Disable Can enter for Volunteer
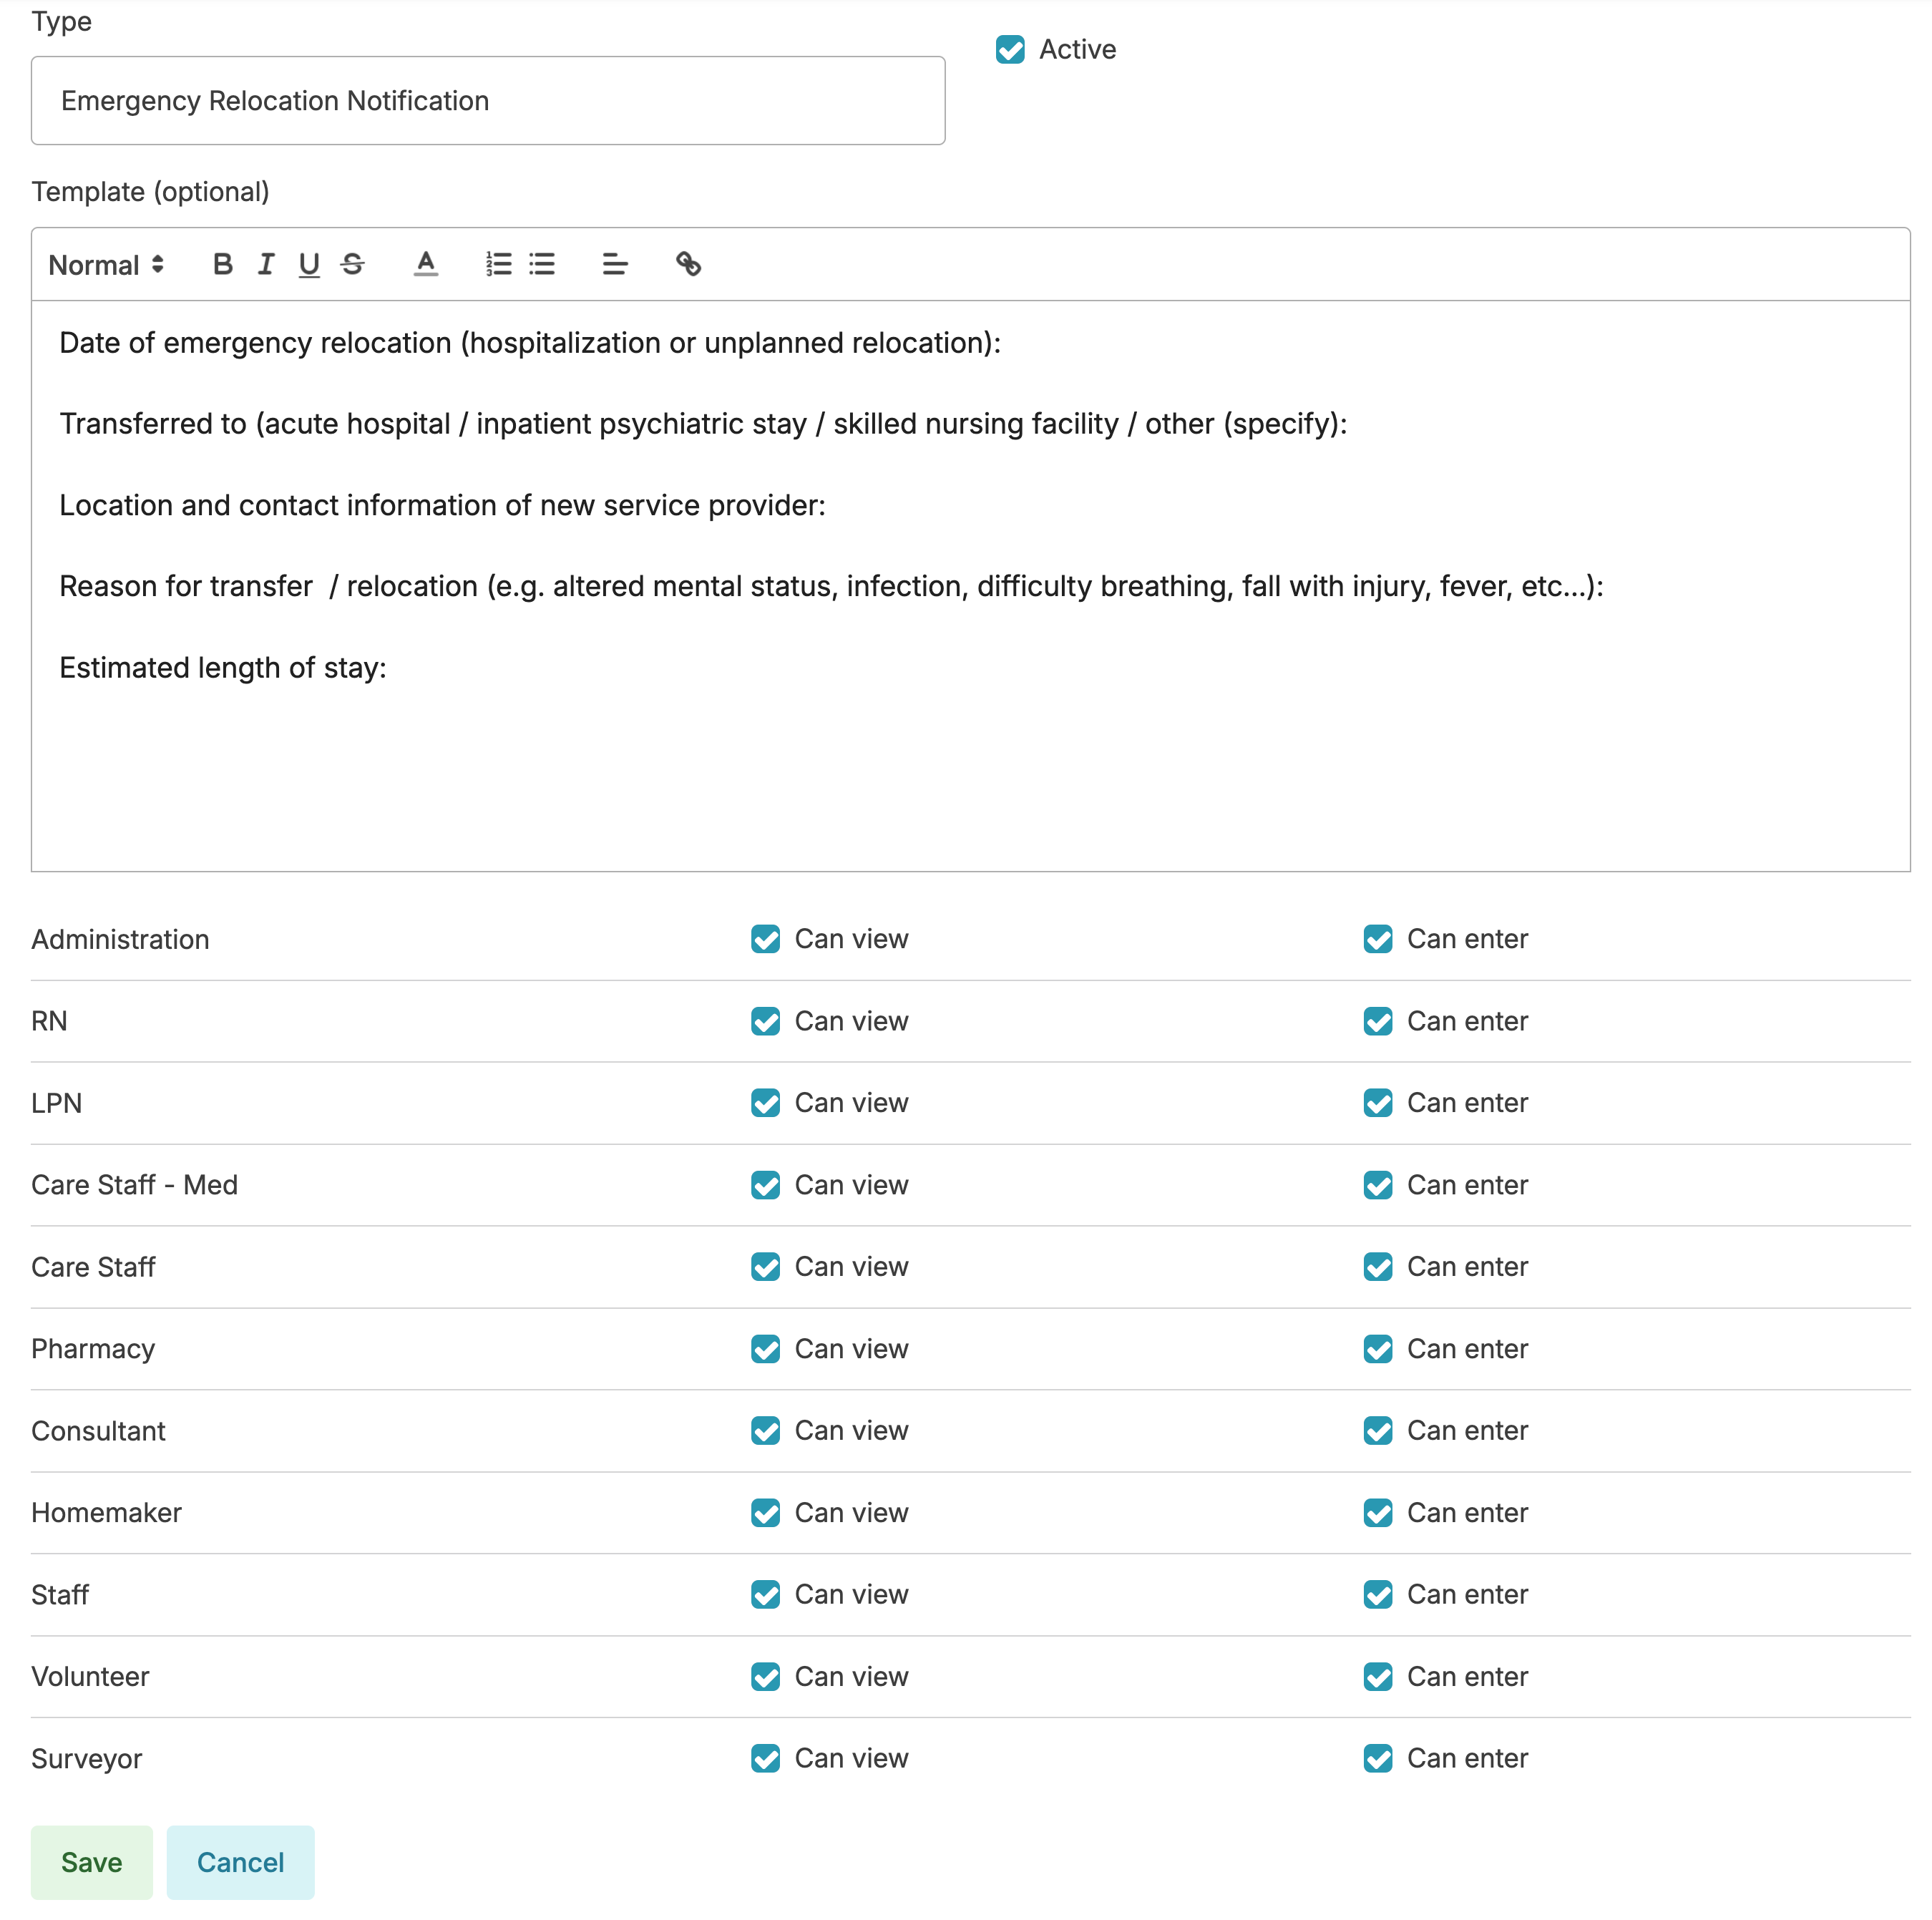 pos(1378,1676)
